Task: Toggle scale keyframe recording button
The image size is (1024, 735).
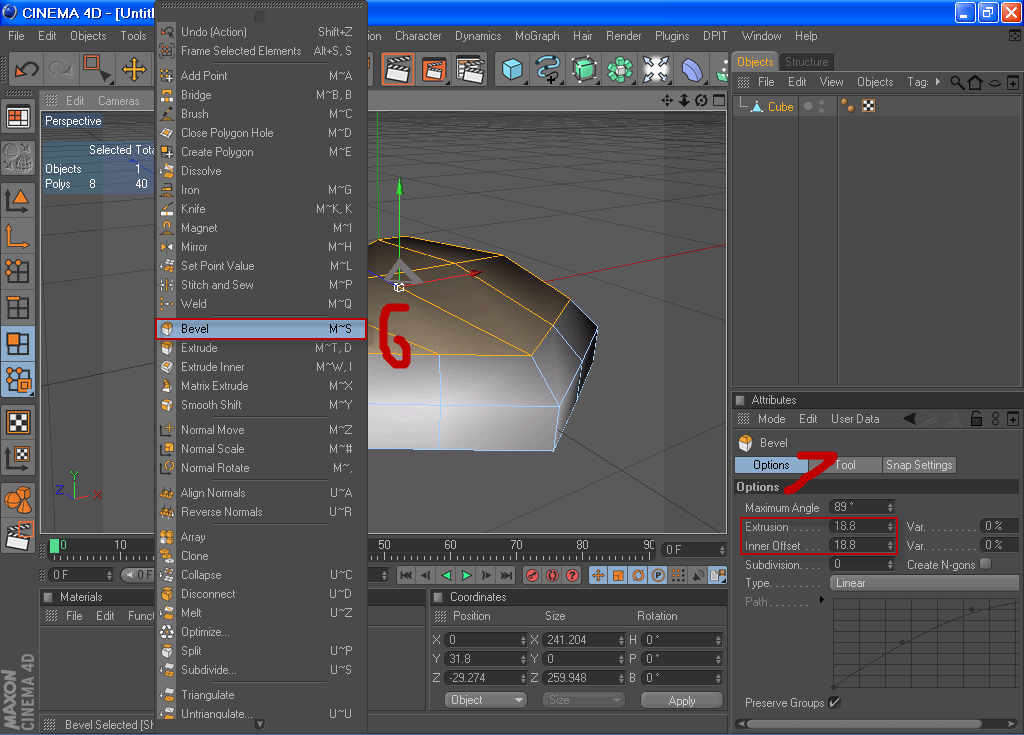Action: [618, 576]
